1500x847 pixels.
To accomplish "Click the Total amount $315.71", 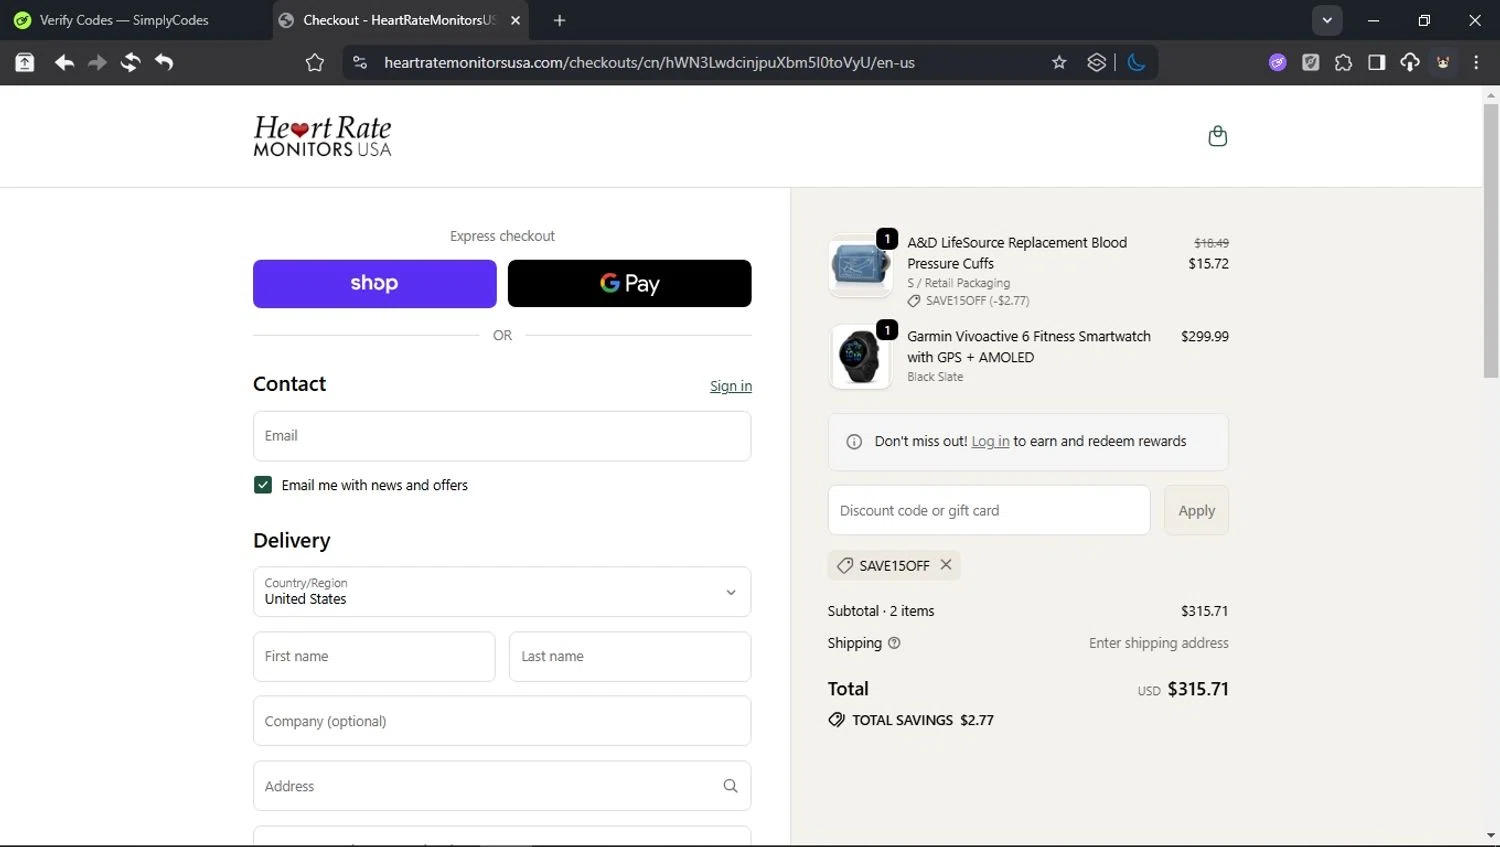I will (1198, 689).
